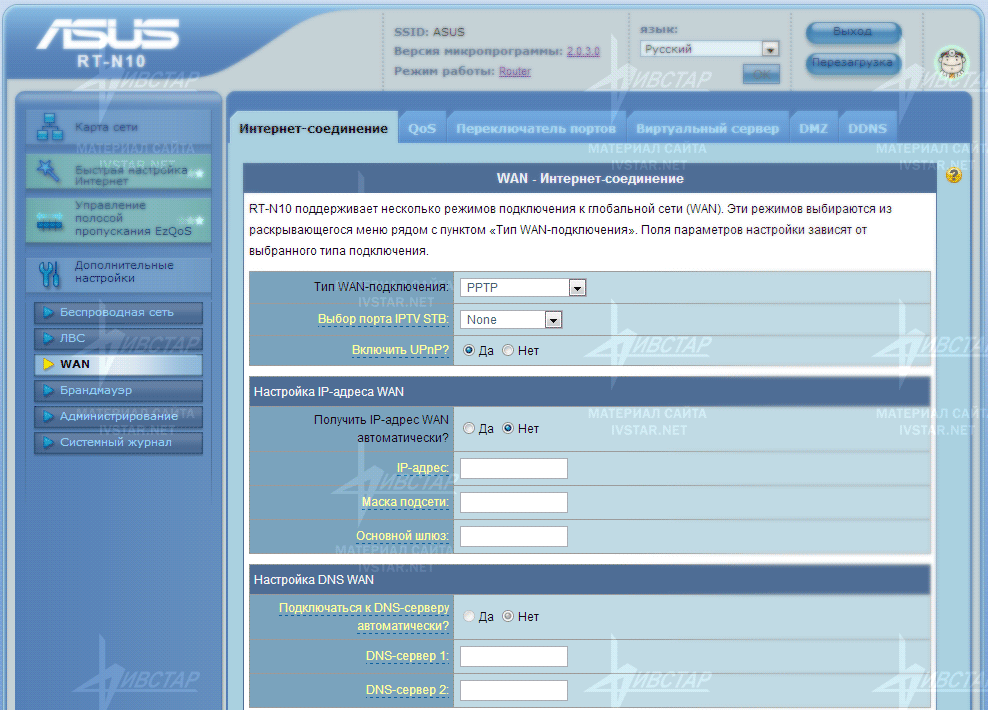
Task: Open the WAN connection type dropdown (PPTP)
Action: point(523,288)
